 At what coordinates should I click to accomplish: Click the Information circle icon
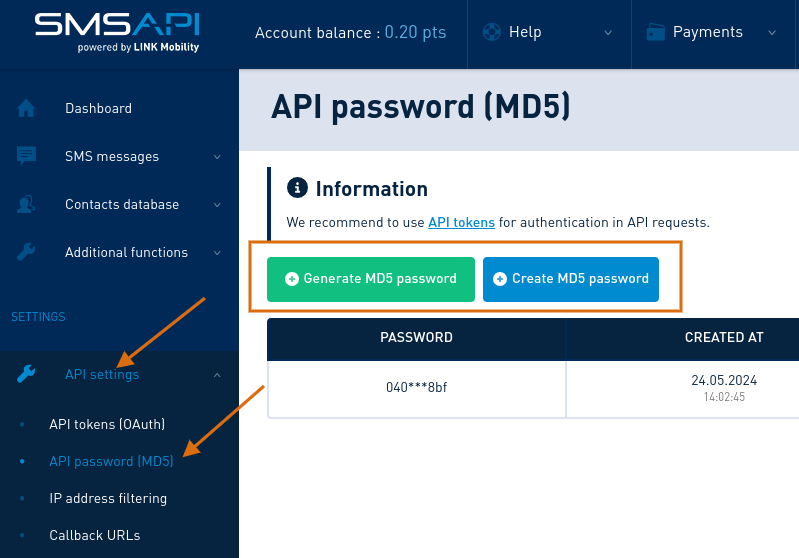(x=297, y=188)
